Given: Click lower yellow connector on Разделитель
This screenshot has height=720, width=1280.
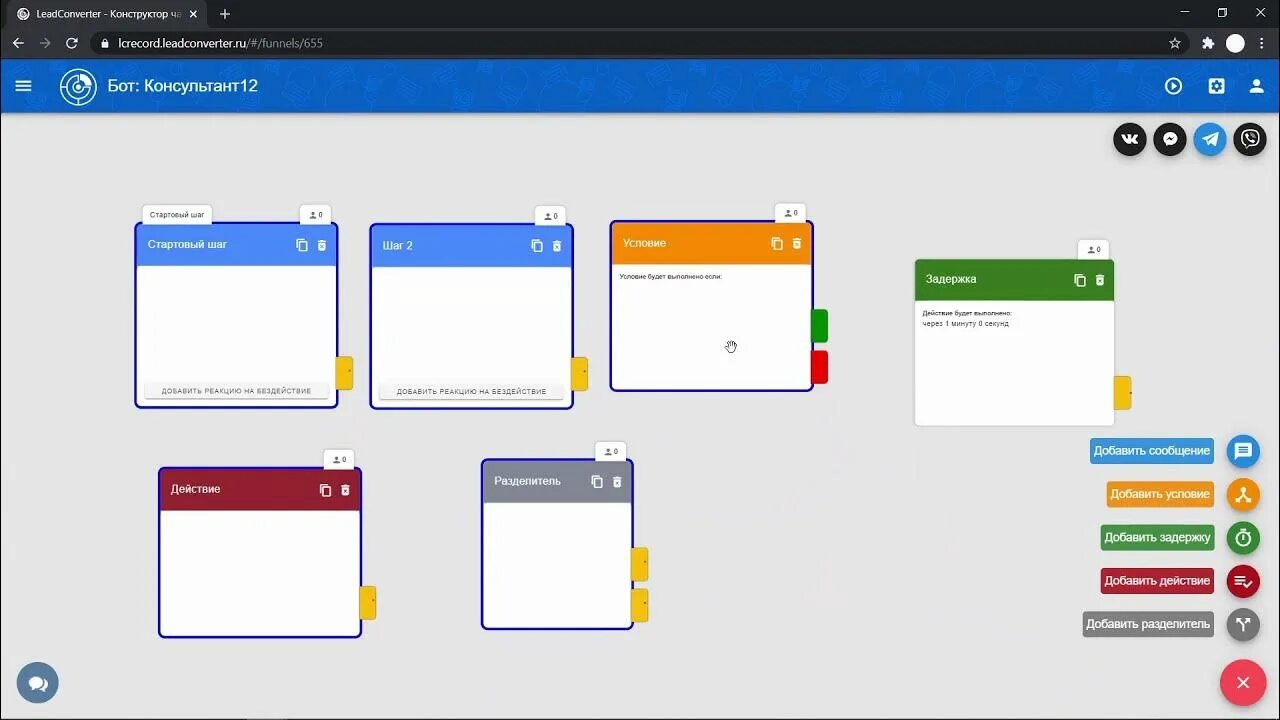Looking at the screenshot, I should [x=639, y=605].
